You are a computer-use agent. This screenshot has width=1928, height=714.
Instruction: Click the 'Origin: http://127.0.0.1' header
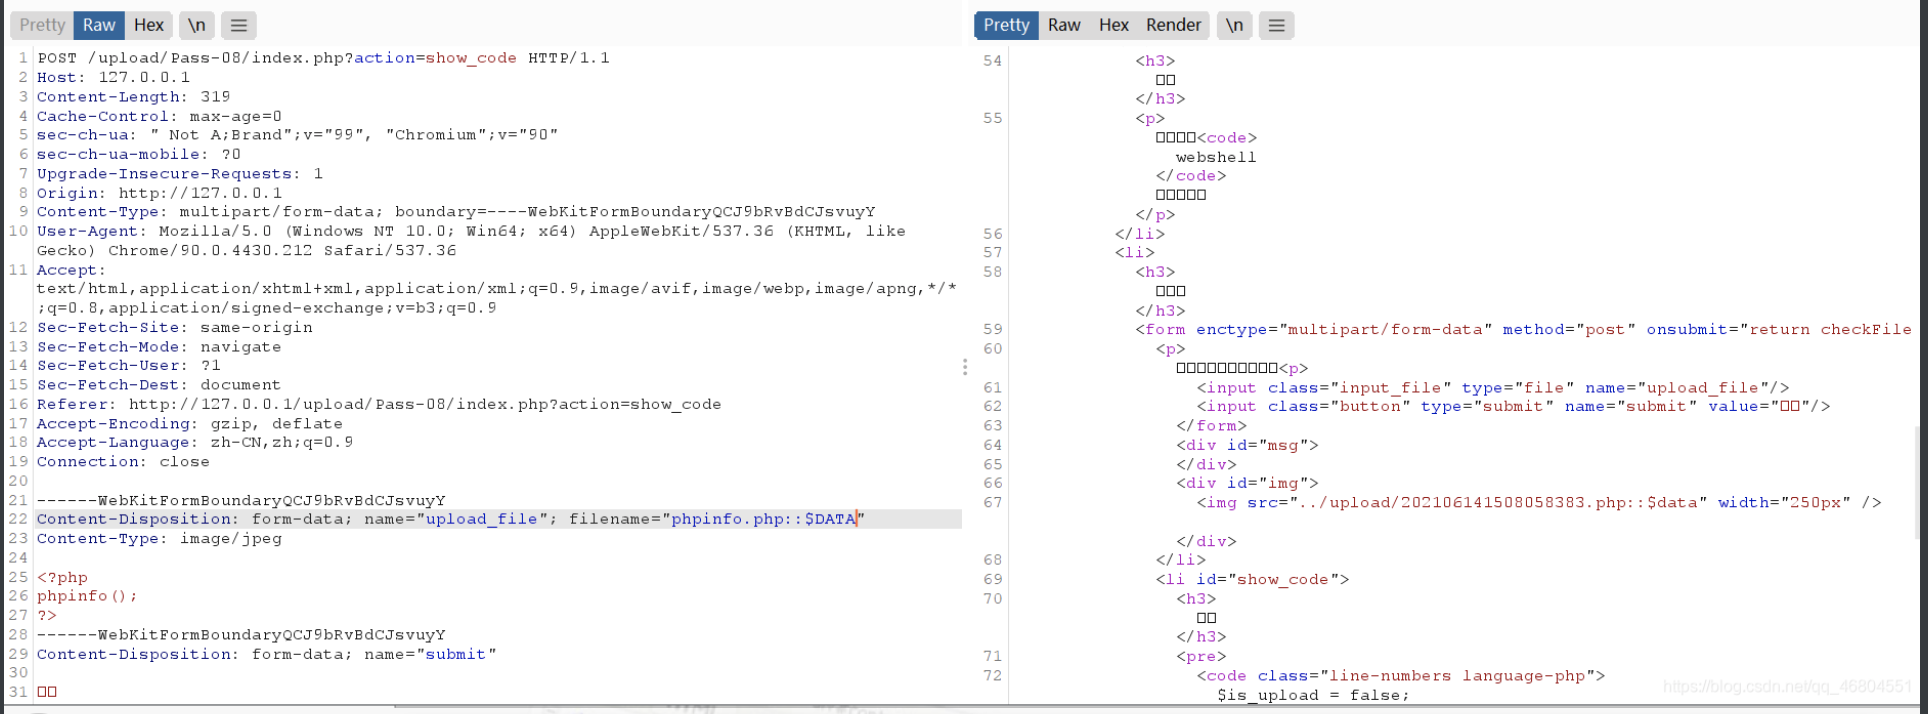(x=159, y=193)
